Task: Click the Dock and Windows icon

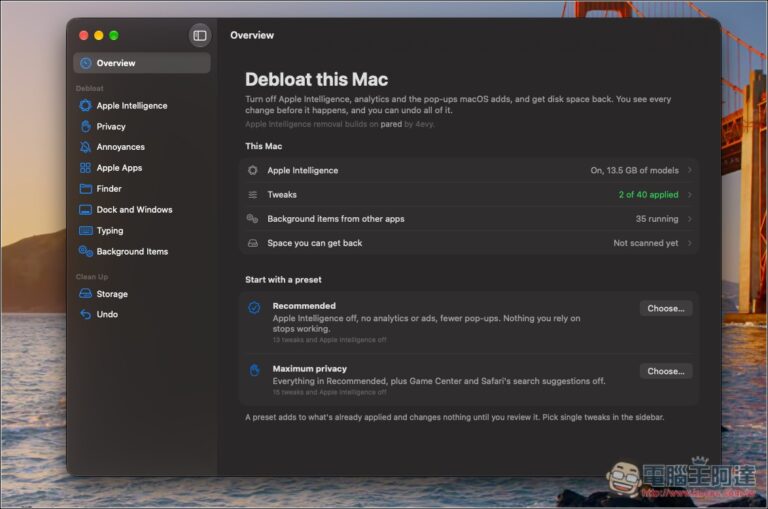Action: tap(86, 210)
